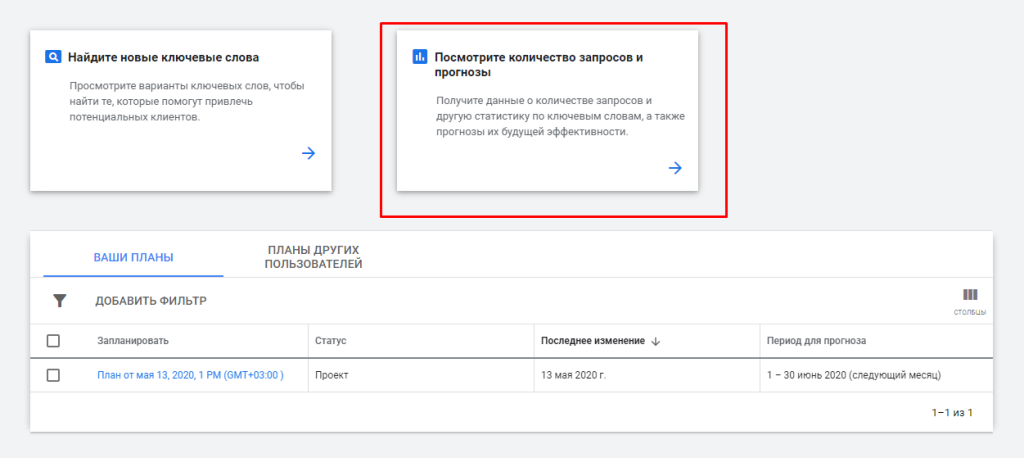Click the Статус column header

(330, 342)
